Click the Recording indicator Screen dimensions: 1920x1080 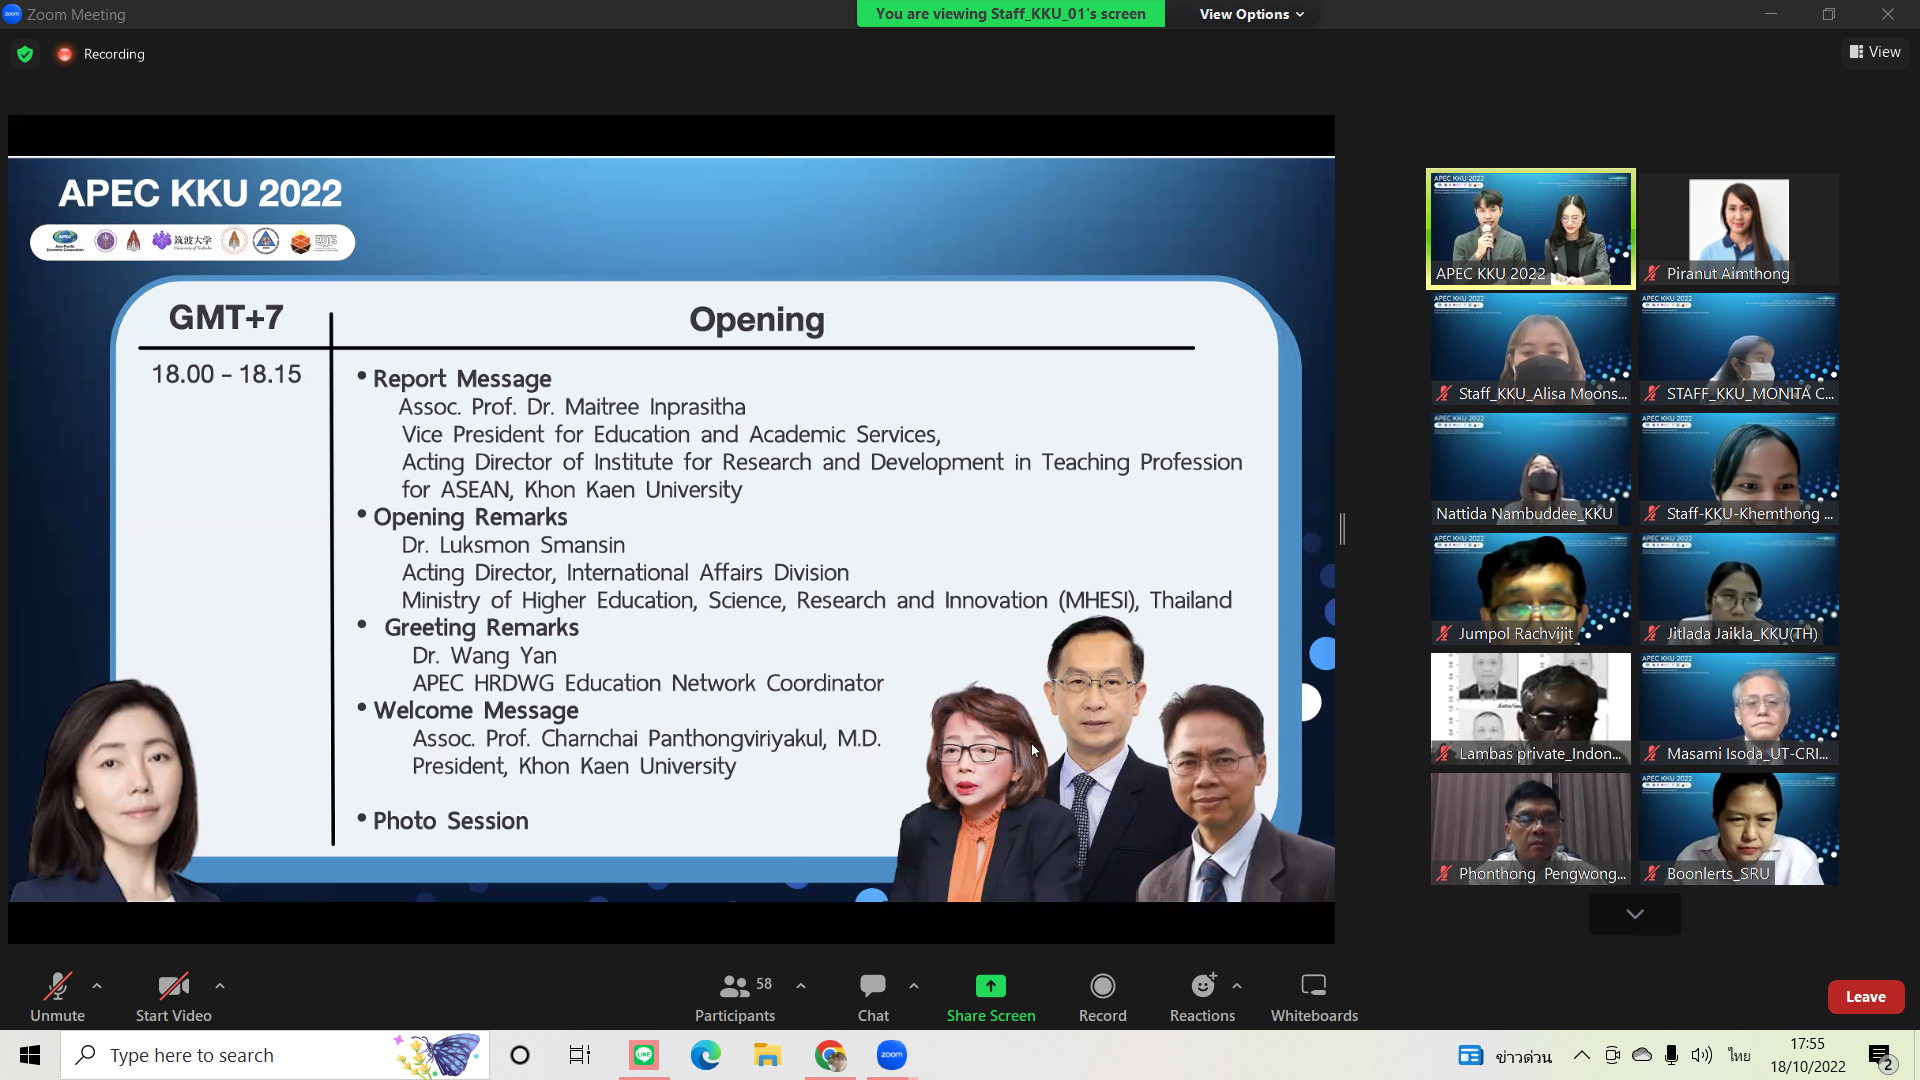click(101, 54)
